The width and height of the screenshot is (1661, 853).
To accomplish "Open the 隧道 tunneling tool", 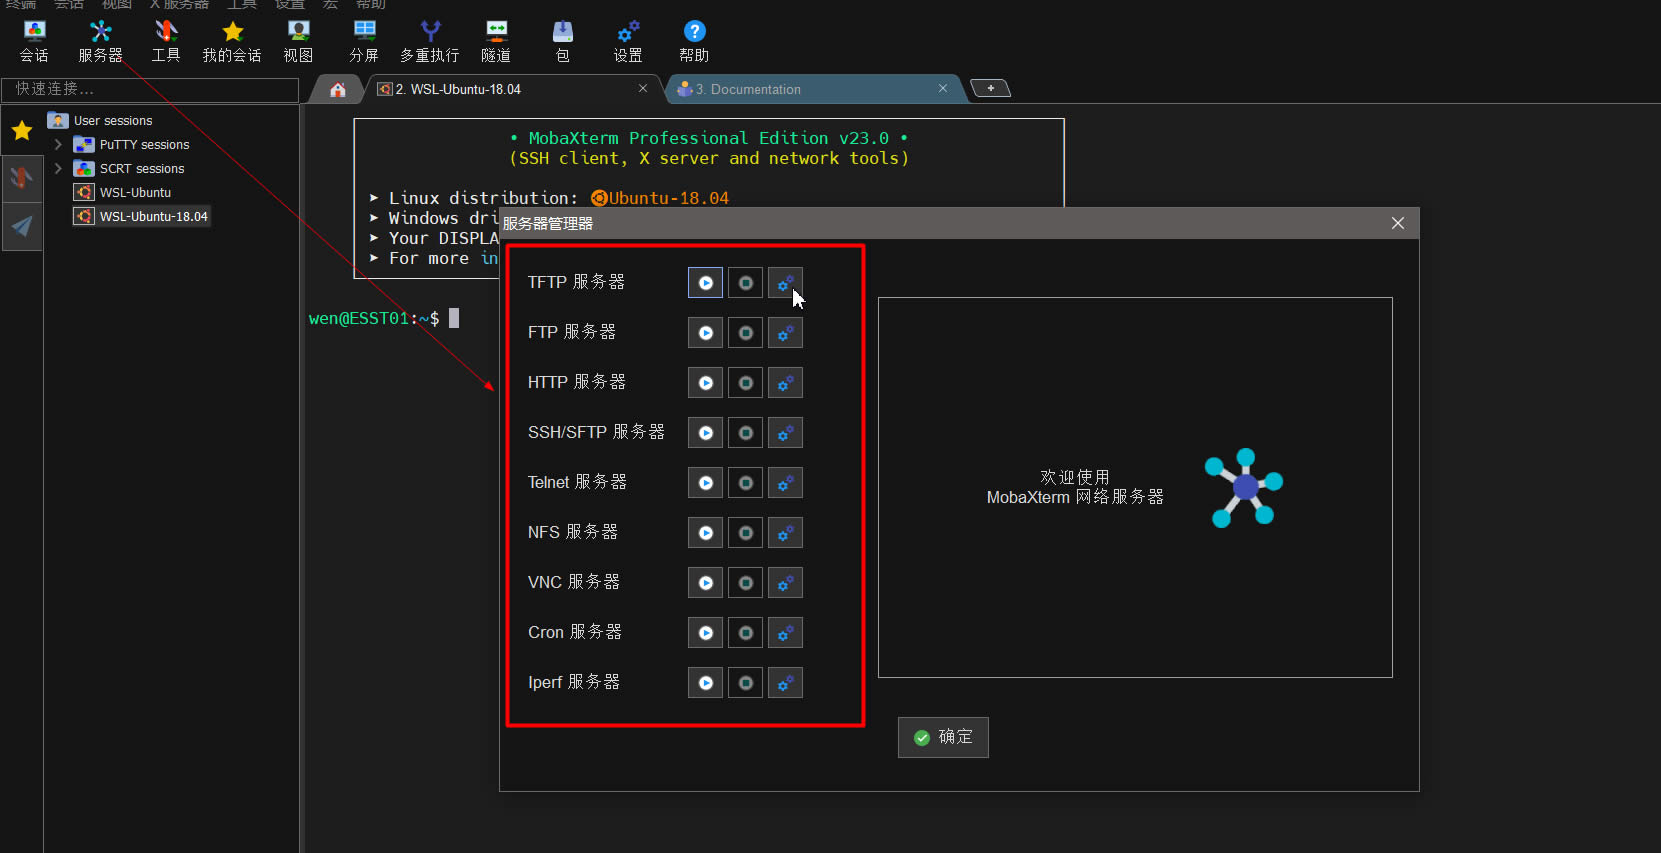I will pyautogui.click(x=496, y=41).
